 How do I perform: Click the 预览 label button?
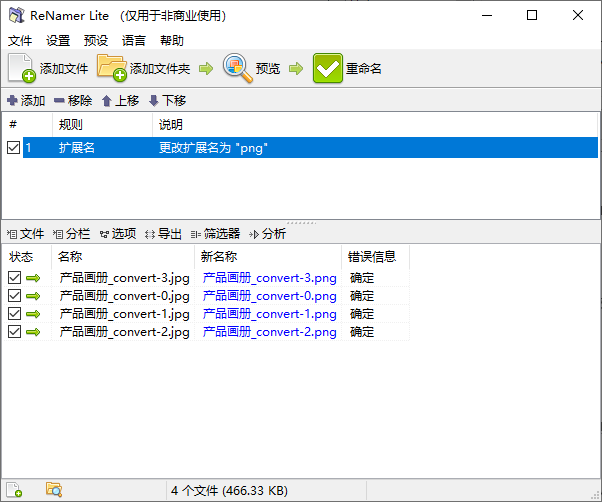[x=268, y=69]
